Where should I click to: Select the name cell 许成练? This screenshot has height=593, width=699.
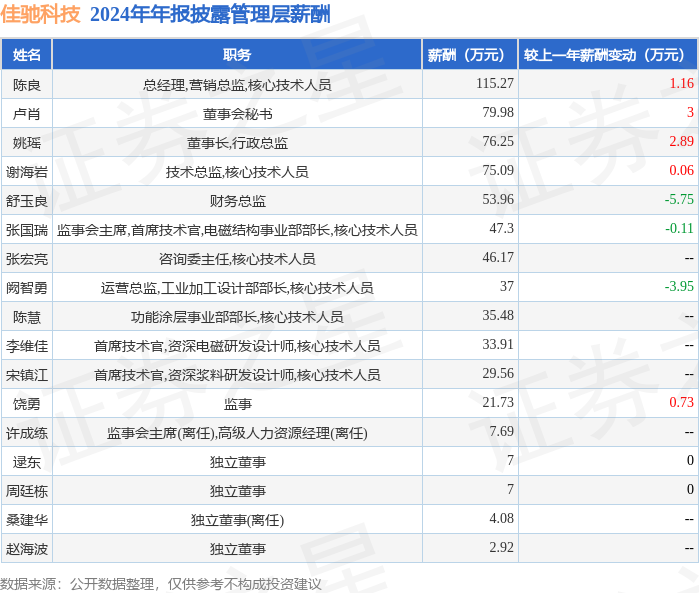click(x=27, y=433)
